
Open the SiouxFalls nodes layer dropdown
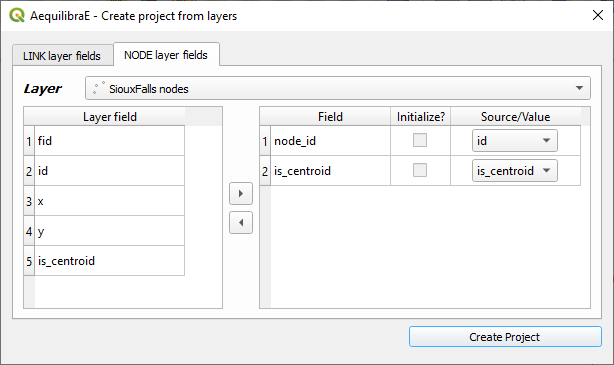pos(338,88)
